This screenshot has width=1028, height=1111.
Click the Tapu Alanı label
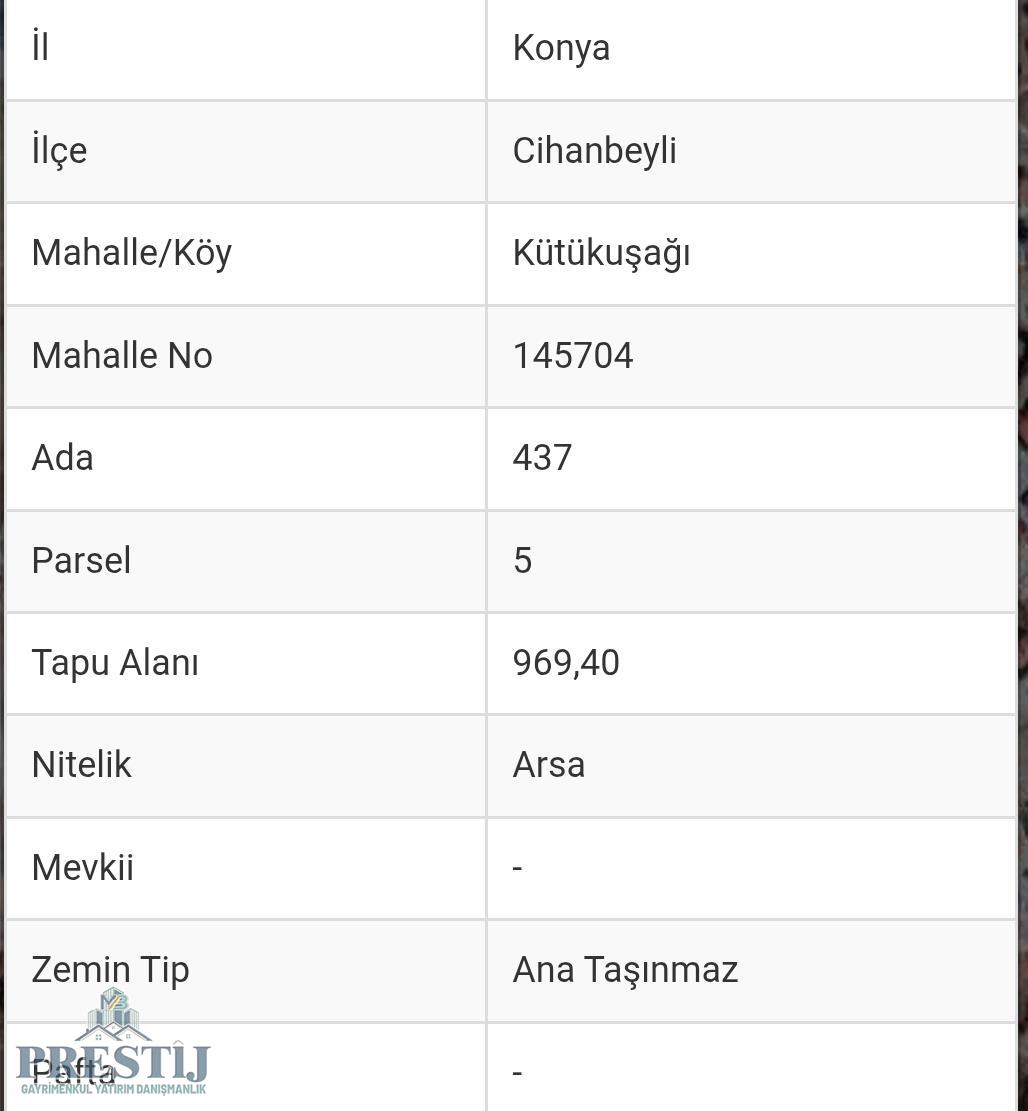coord(115,664)
